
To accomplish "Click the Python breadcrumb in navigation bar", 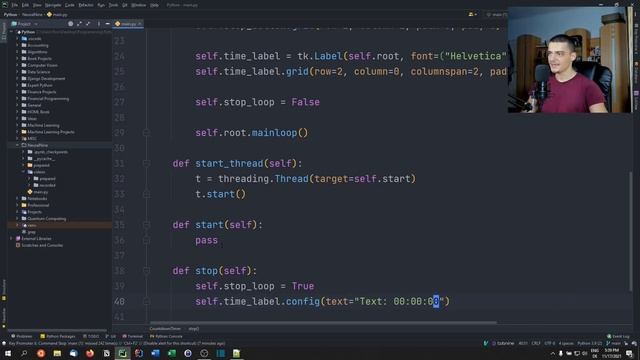I will point(10,14).
